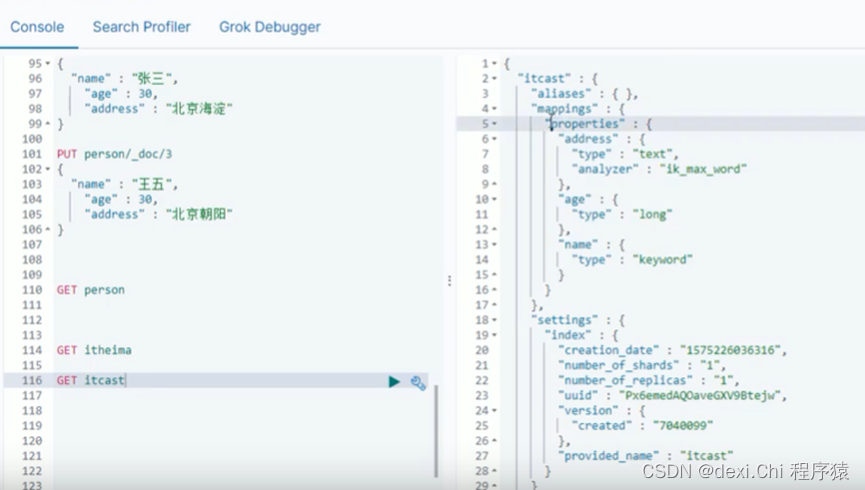
Task: Place cursor on GET itheima line
Action: (94, 350)
